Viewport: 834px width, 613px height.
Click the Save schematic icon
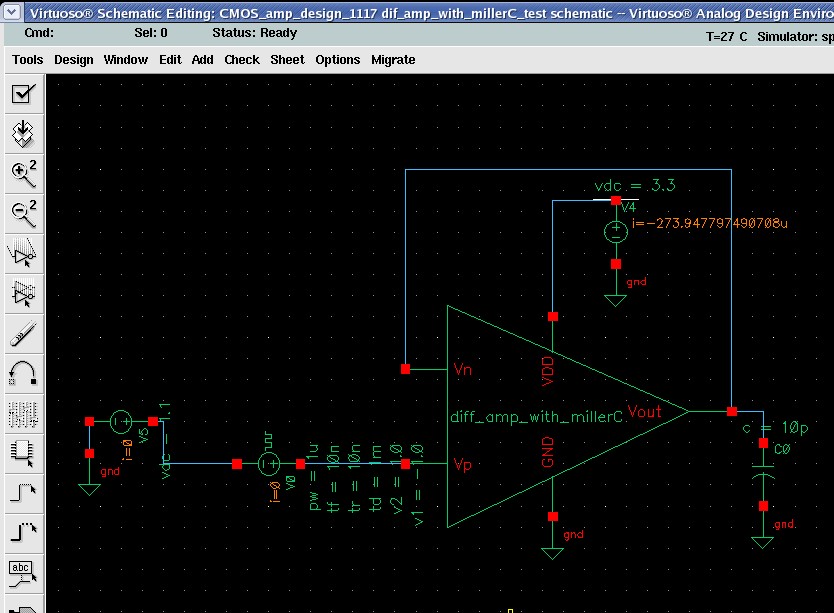tap(23, 133)
